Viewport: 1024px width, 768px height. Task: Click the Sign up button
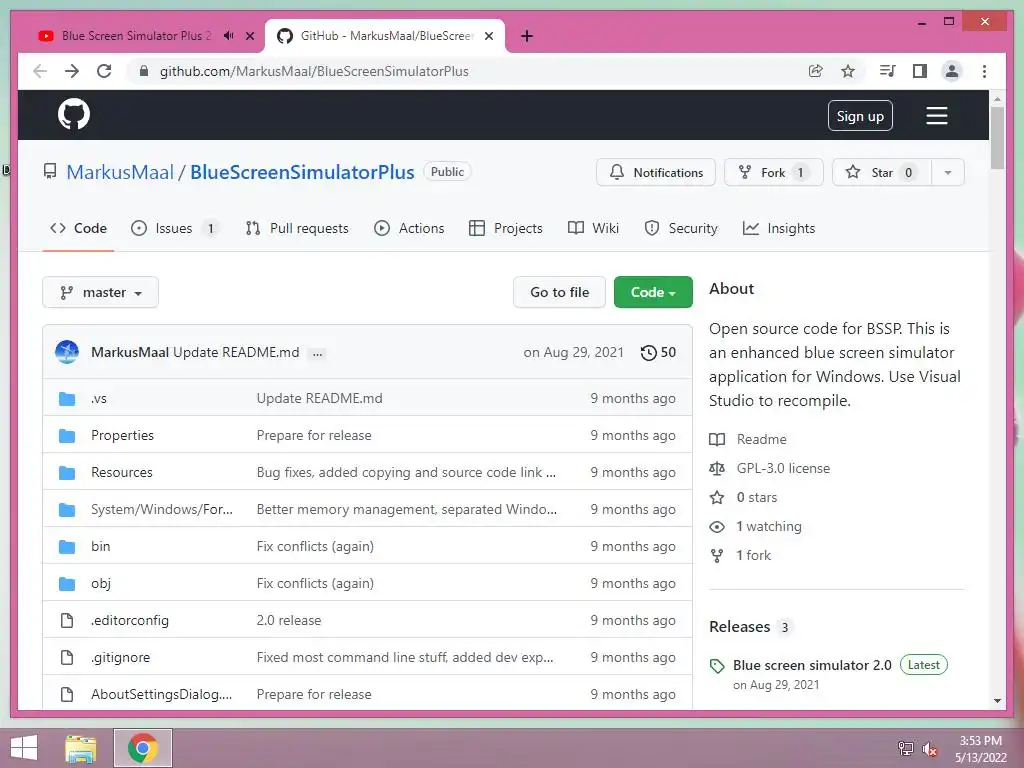tap(860, 116)
